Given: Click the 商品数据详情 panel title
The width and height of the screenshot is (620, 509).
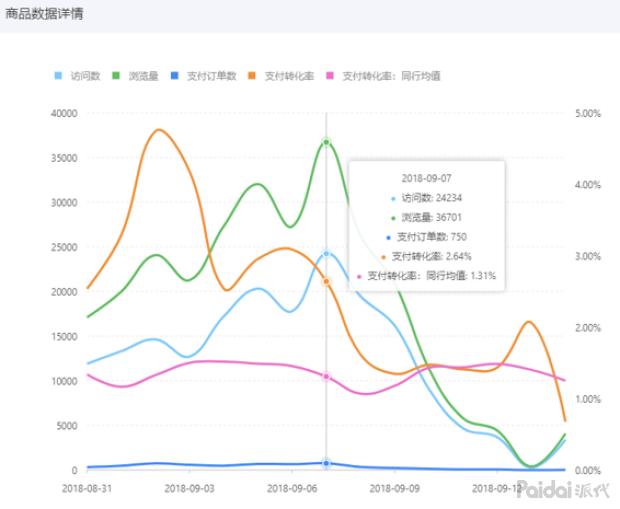Looking at the screenshot, I should pos(44,15).
